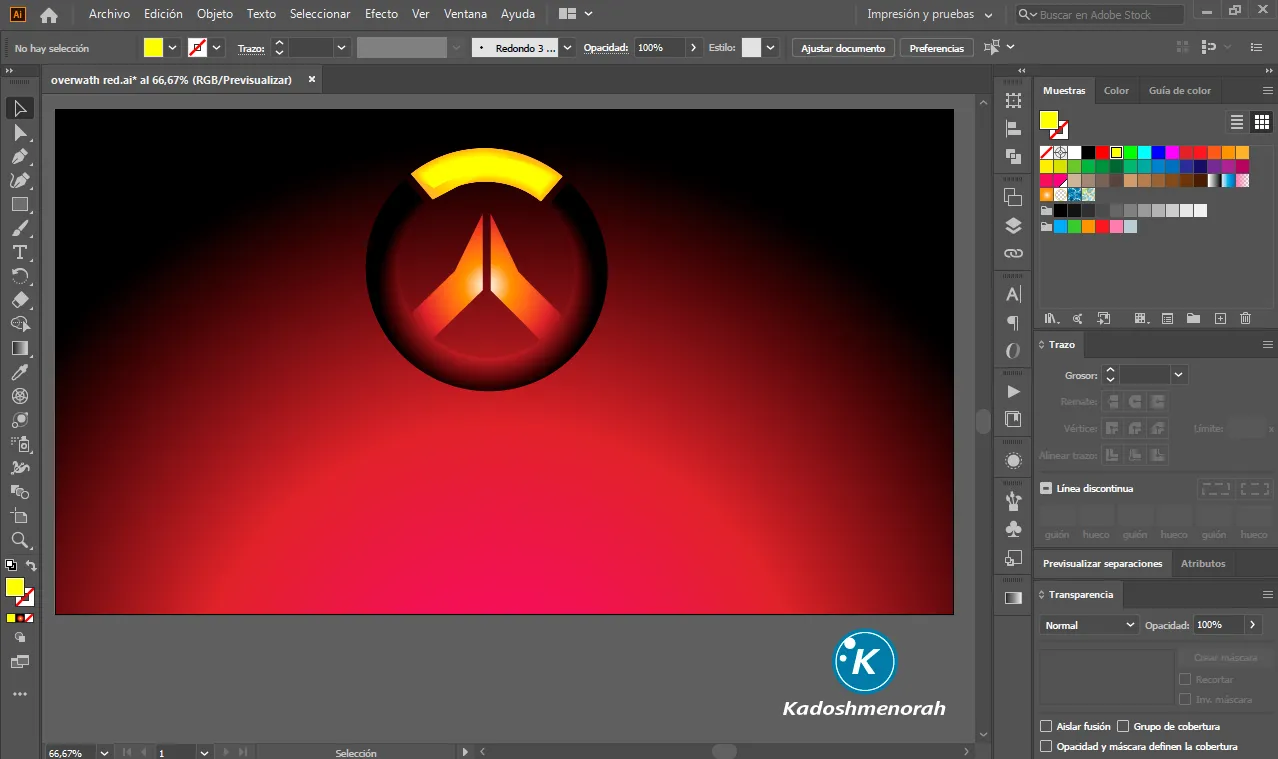Open the Ventana menu

click(x=465, y=14)
